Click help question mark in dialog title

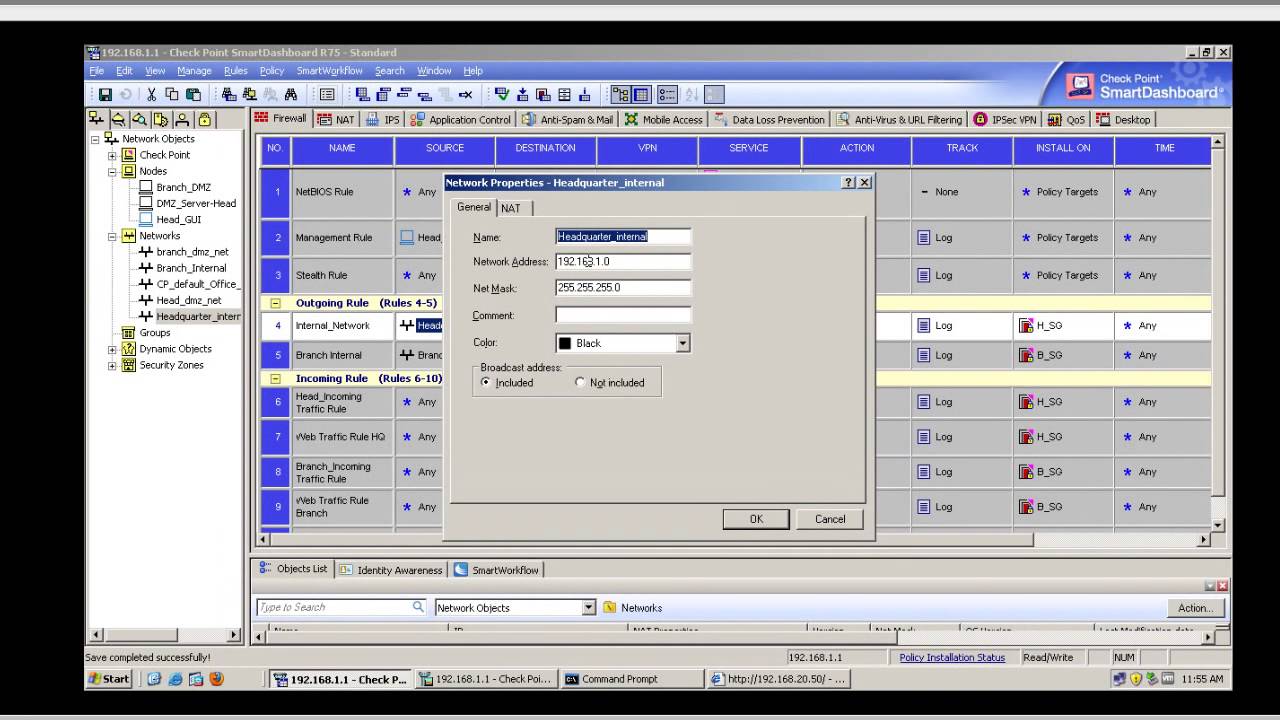(x=849, y=183)
